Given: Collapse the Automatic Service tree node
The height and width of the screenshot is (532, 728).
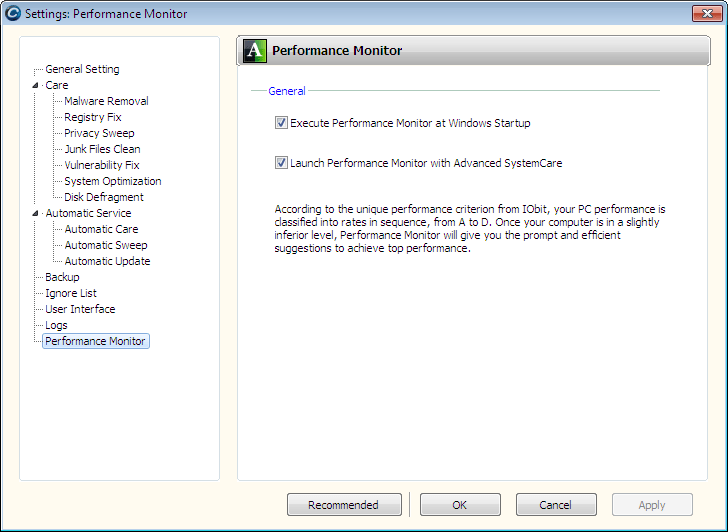Looking at the screenshot, I should point(35,214).
